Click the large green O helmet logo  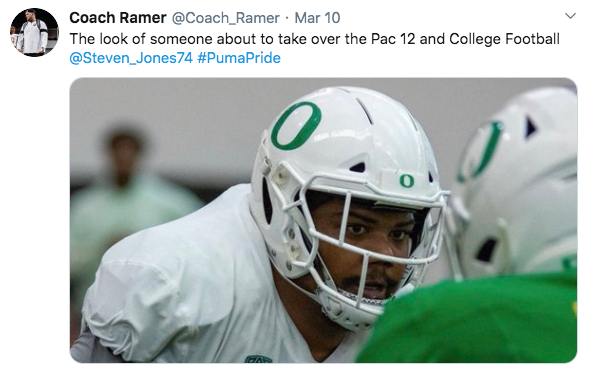click(296, 125)
